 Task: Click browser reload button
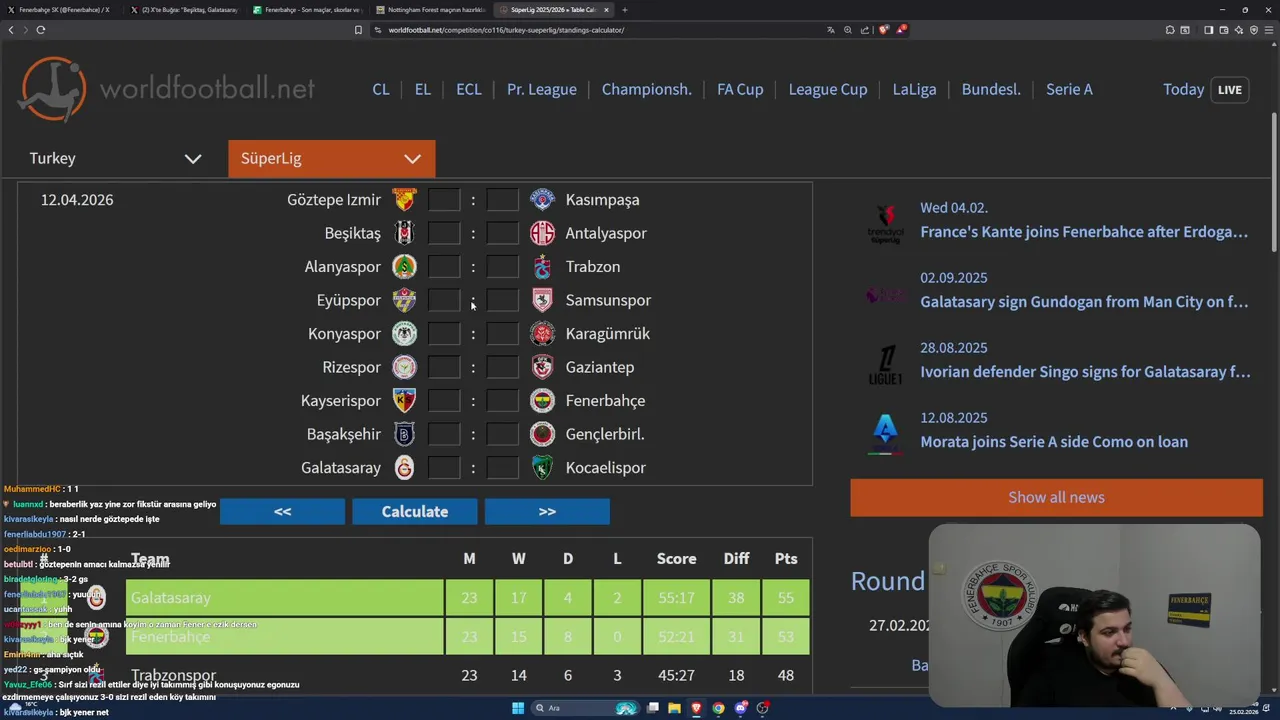(x=40, y=30)
